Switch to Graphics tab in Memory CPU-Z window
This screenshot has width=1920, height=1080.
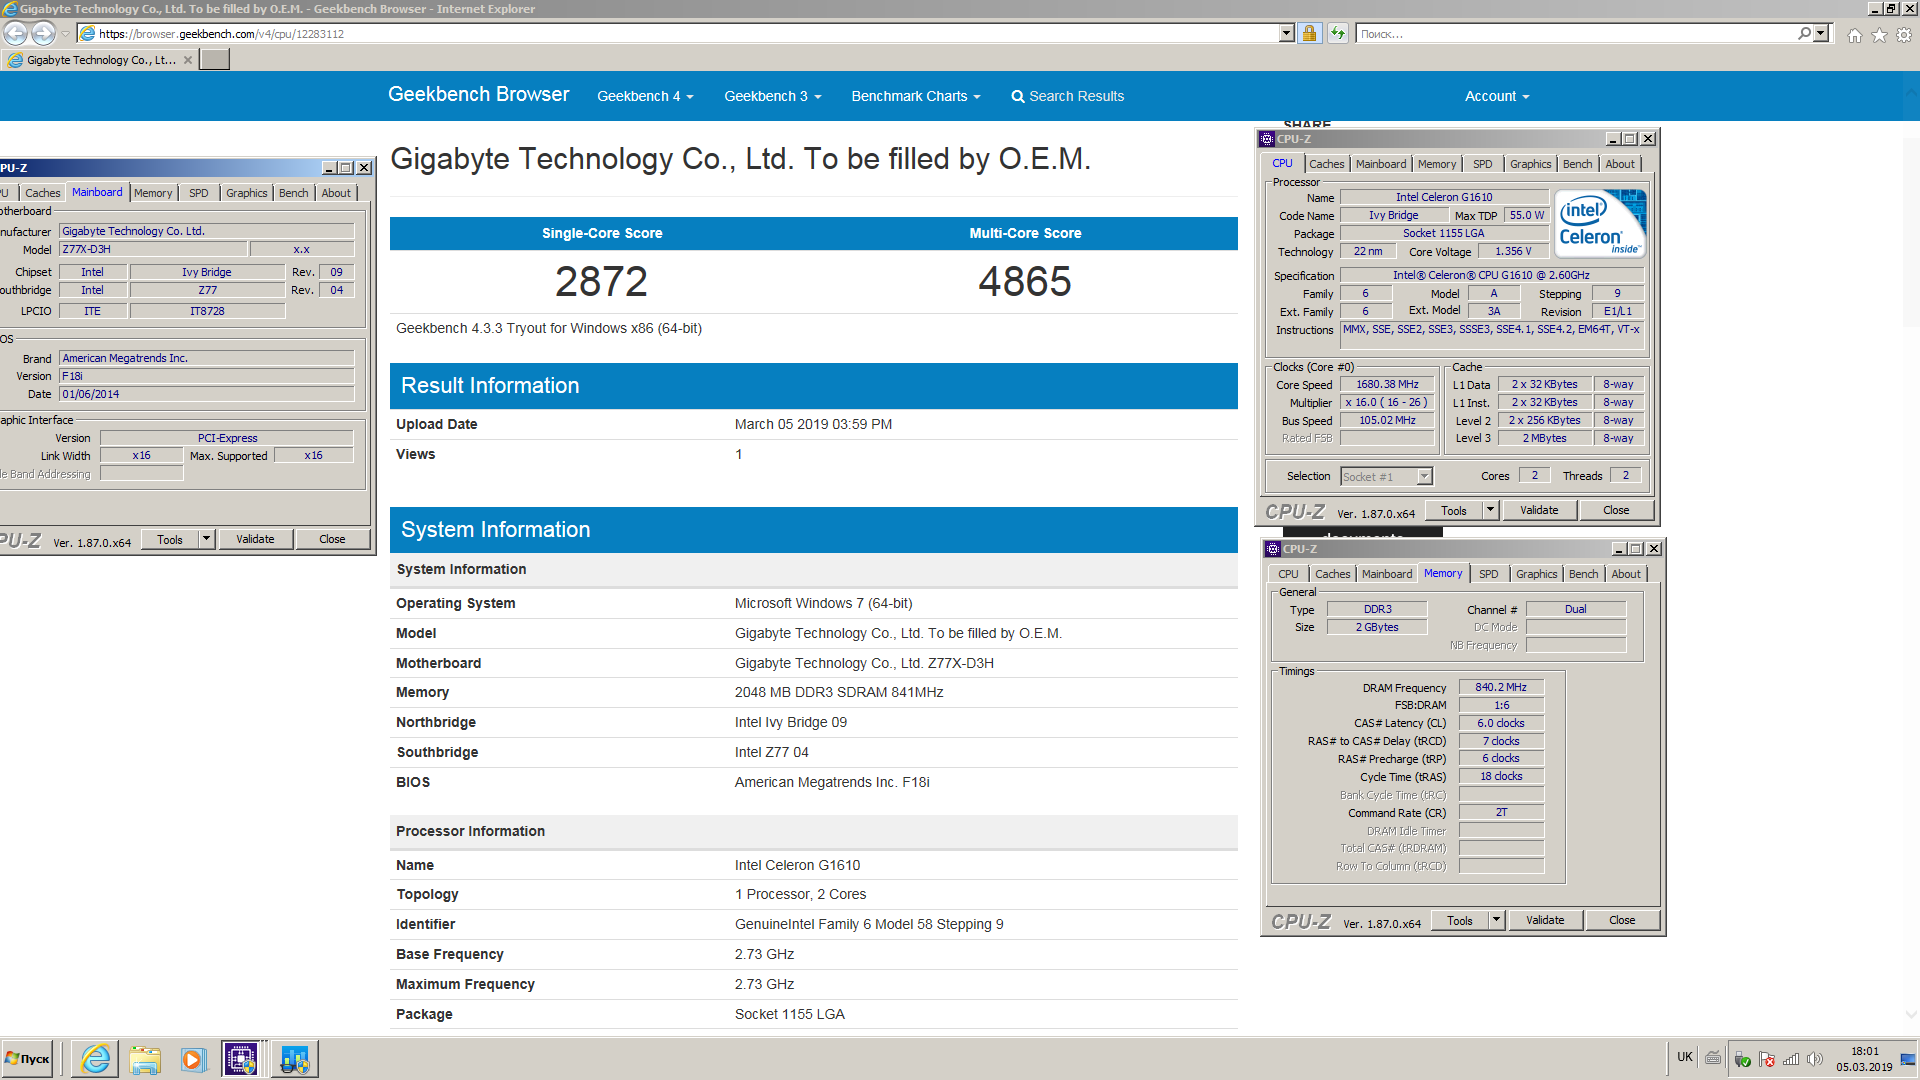(1536, 574)
